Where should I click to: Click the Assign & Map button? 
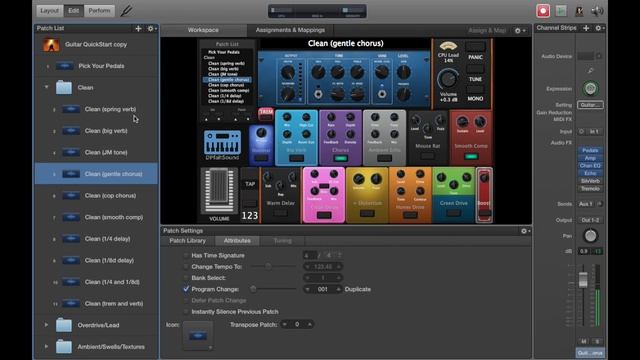pos(487,31)
